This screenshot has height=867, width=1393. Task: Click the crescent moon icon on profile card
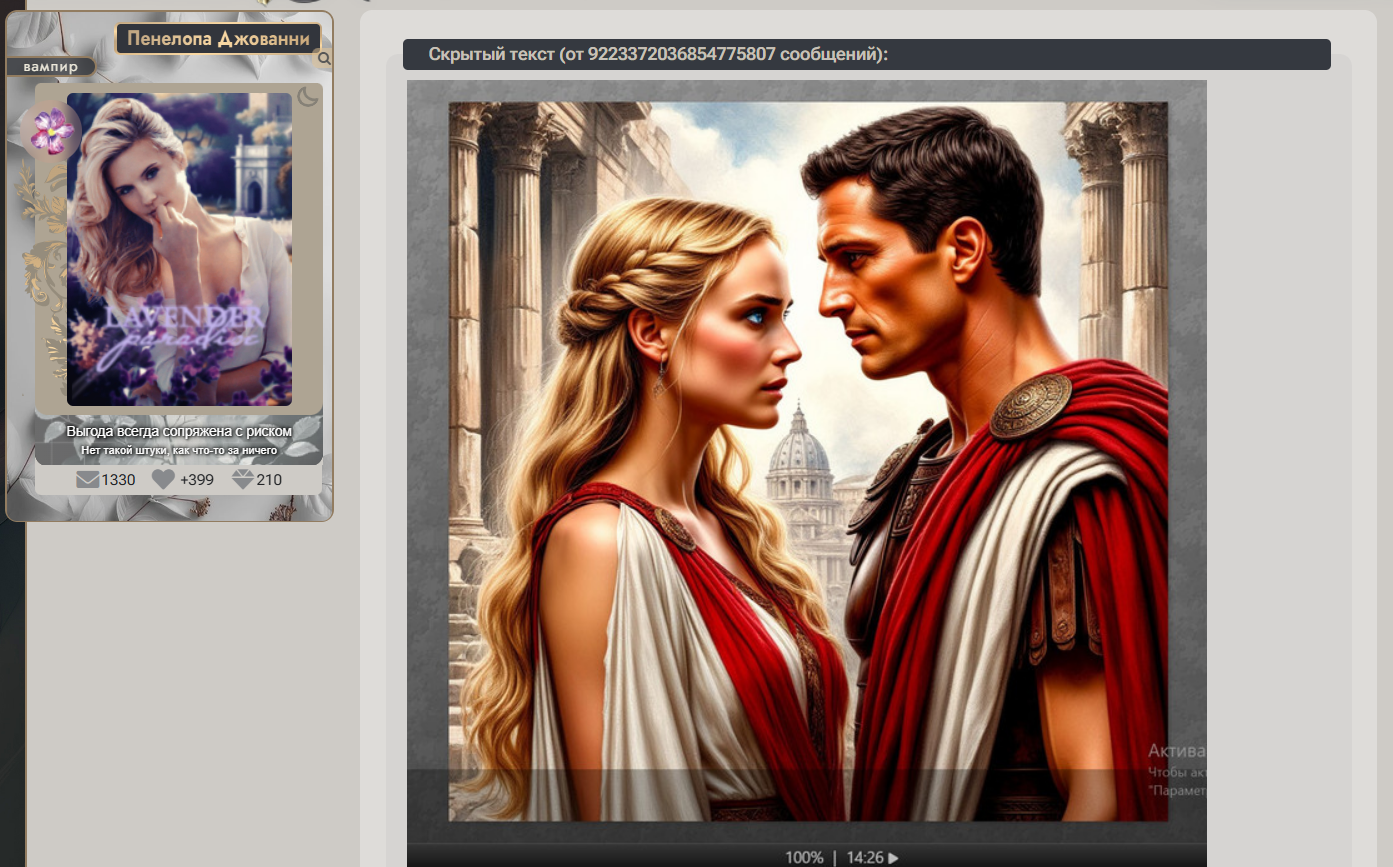(x=309, y=96)
